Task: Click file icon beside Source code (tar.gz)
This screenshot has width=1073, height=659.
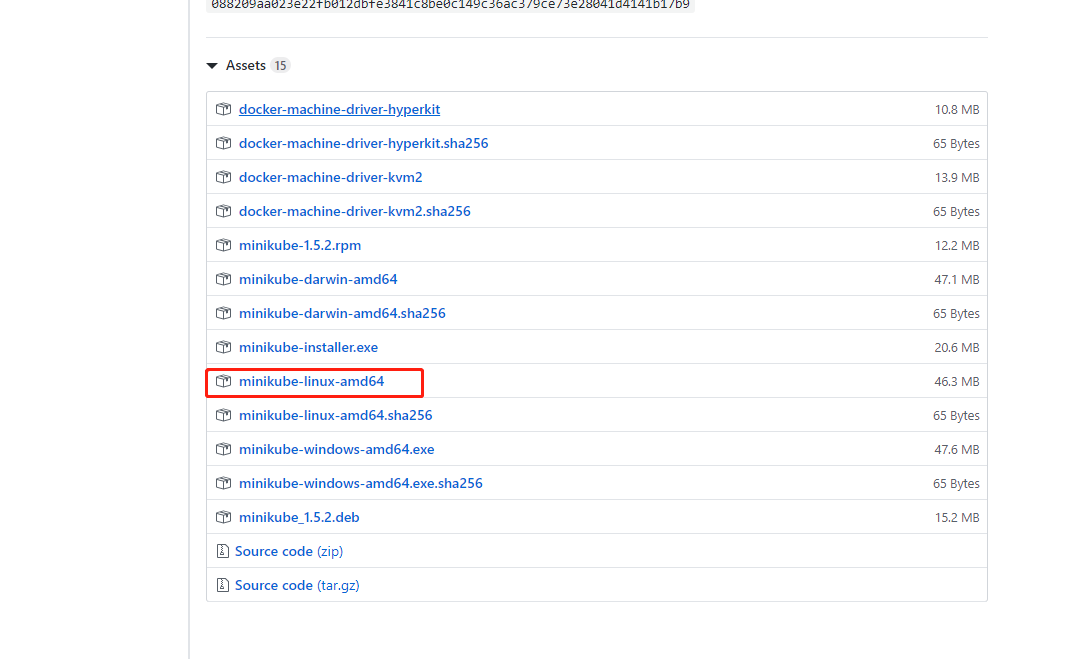Action: coord(222,586)
